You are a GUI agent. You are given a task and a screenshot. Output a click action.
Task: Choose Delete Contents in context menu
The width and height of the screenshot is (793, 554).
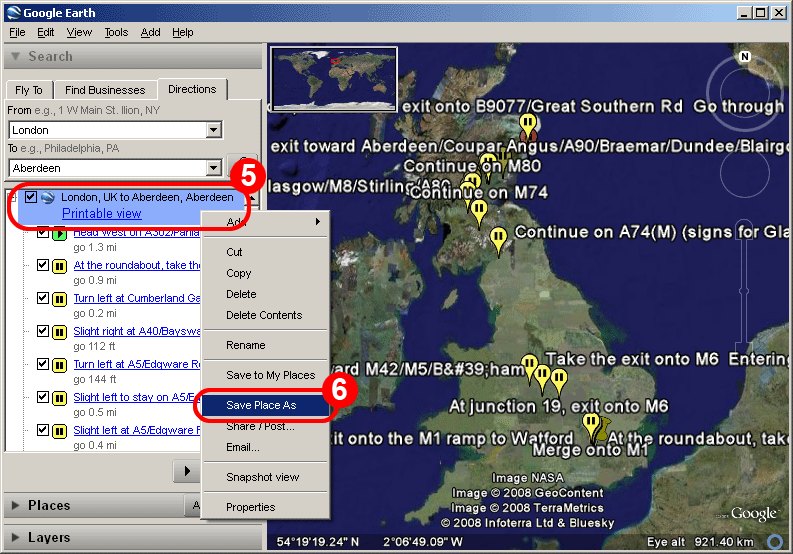266,315
